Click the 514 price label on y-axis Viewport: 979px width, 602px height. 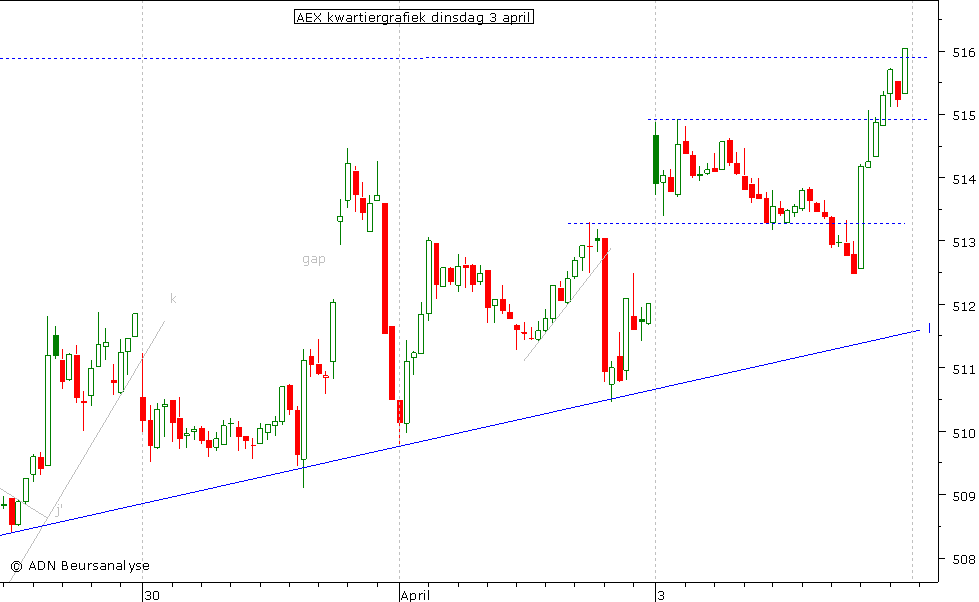point(962,179)
